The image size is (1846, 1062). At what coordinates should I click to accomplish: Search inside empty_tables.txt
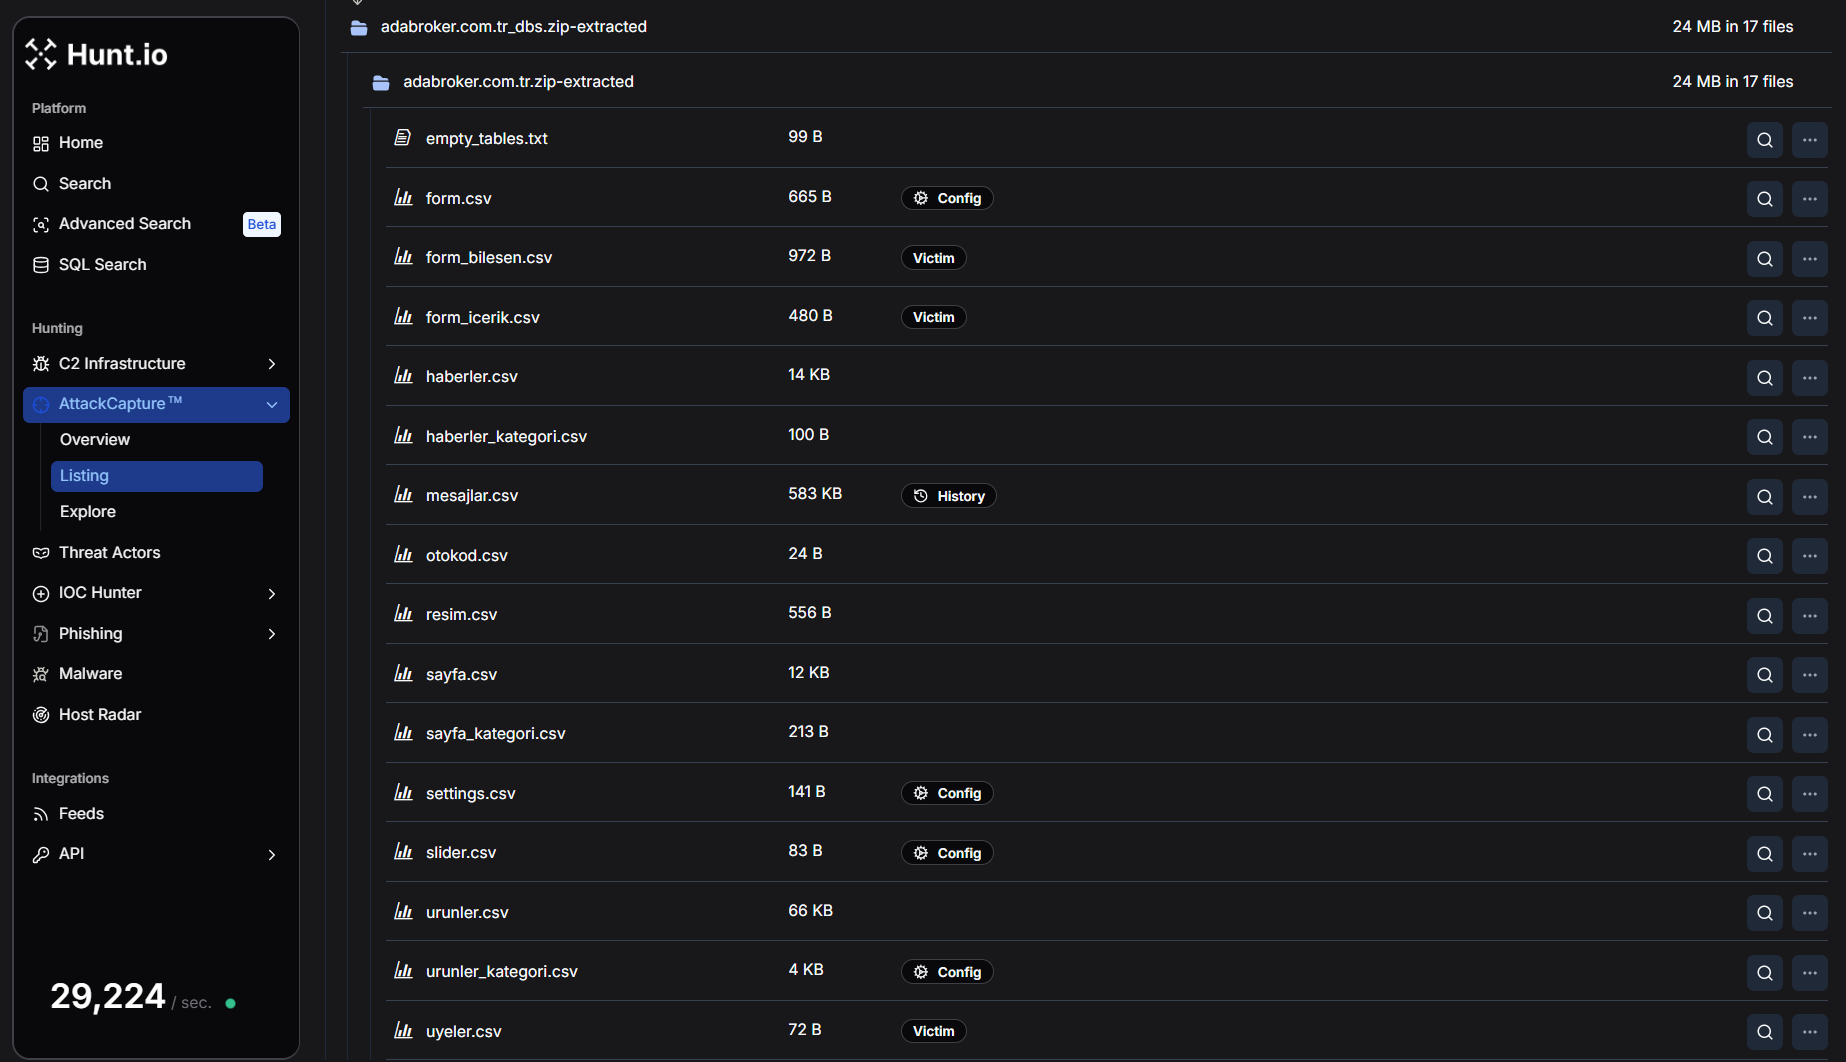point(1765,140)
